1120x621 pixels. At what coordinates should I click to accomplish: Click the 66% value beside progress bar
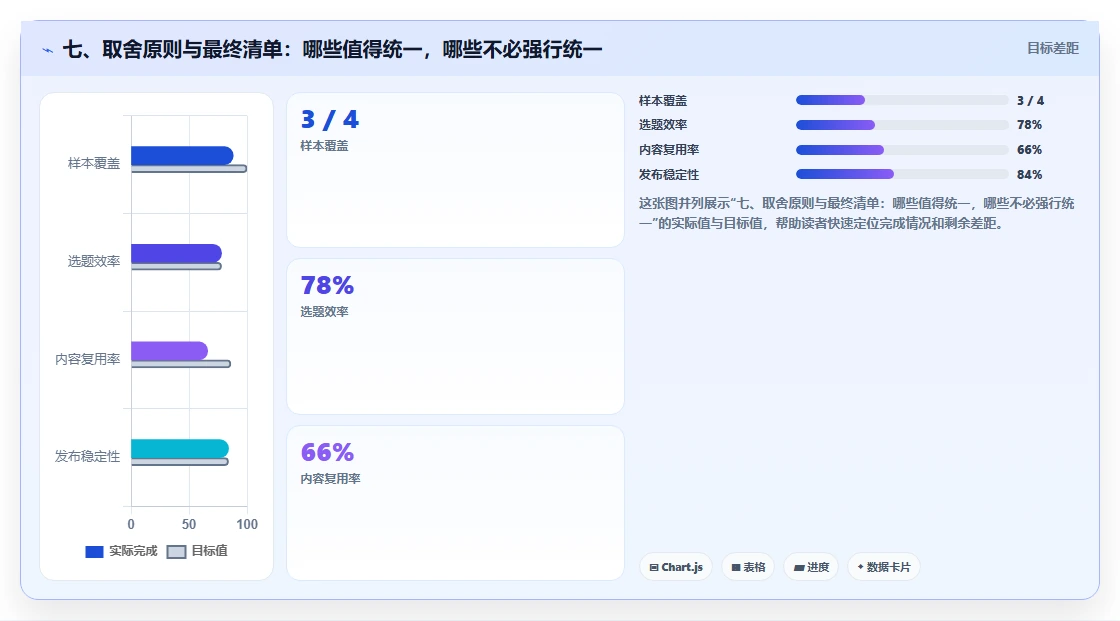(x=1029, y=149)
